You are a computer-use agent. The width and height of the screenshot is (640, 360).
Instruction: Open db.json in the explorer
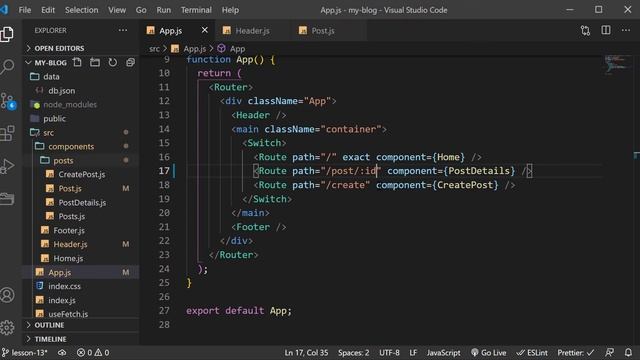pos(61,91)
